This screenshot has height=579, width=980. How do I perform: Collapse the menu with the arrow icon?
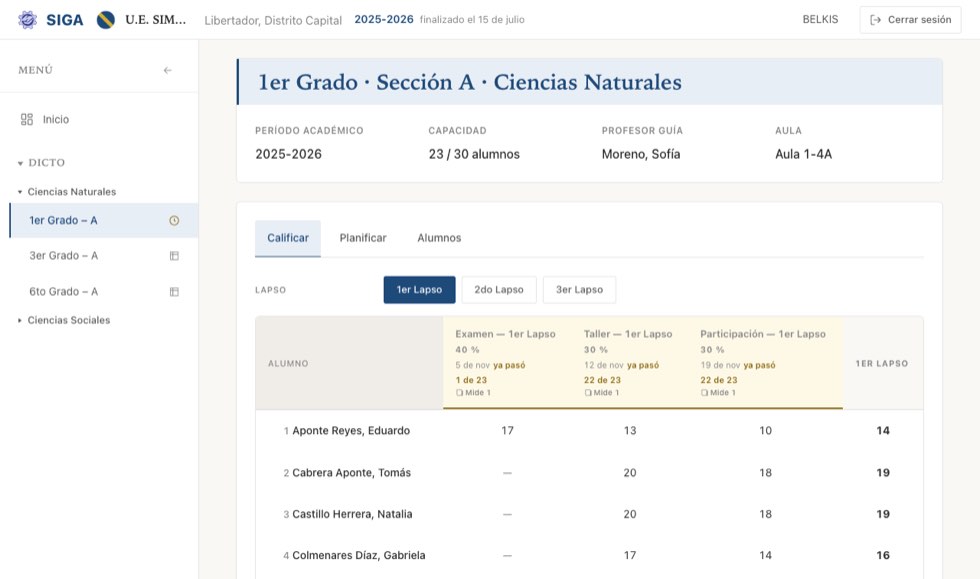168,70
